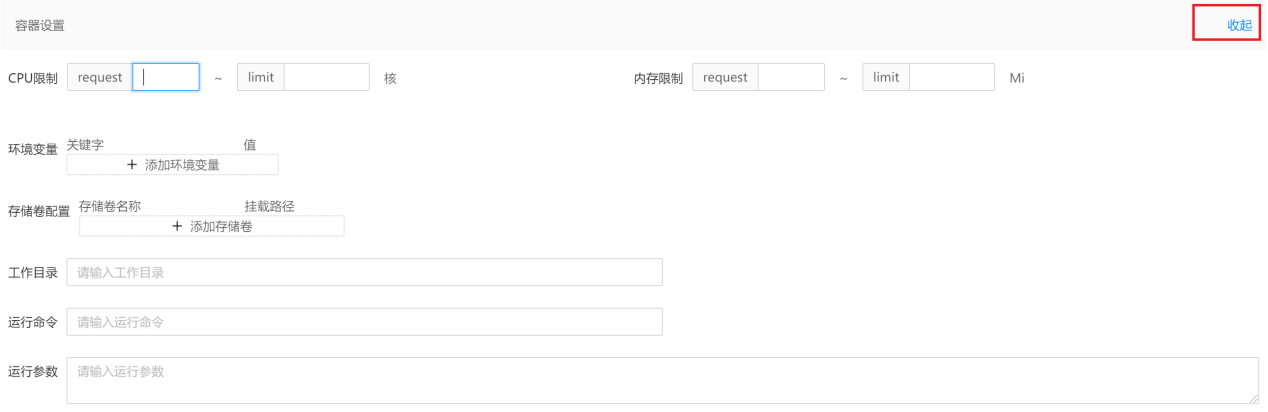
Task: Focus the 运行命令 input field
Action: (x=365, y=322)
